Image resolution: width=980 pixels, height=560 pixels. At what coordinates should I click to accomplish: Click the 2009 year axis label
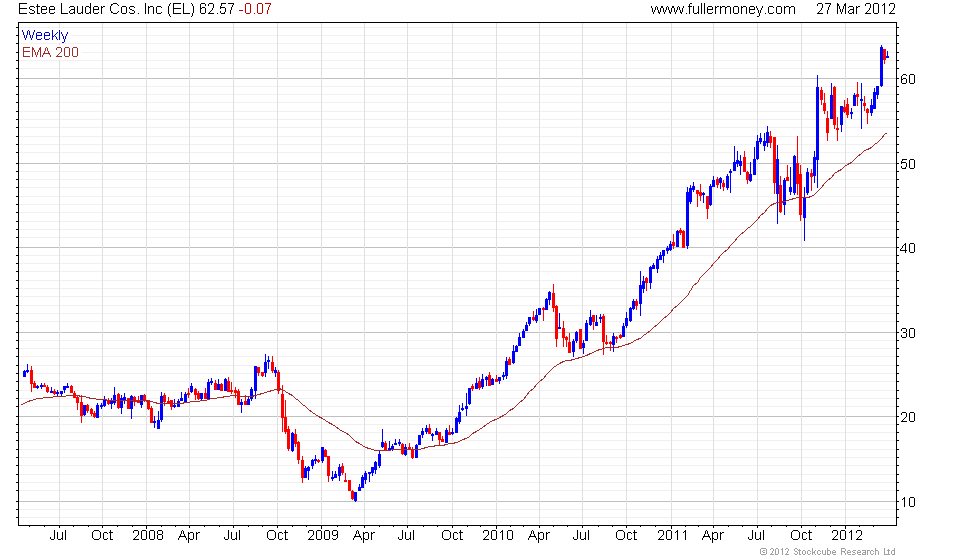(x=323, y=536)
